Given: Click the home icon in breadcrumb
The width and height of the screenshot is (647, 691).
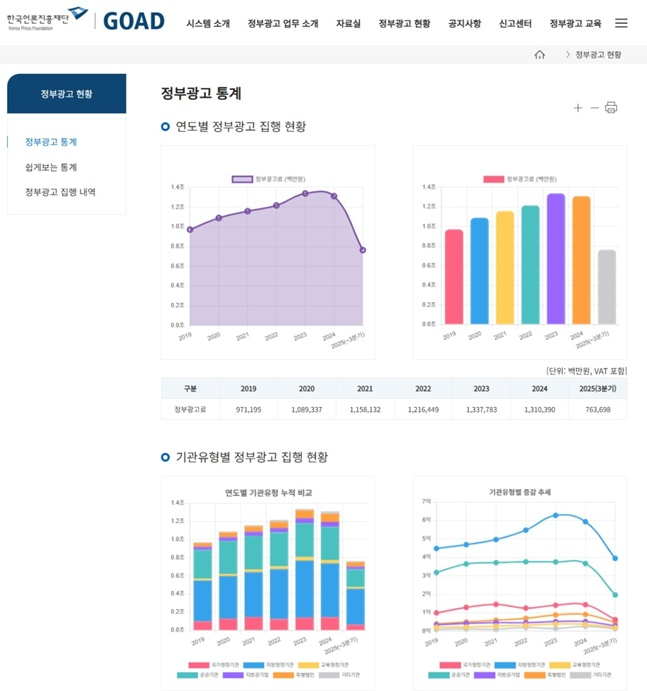Looking at the screenshot, I should click(540, 55).
